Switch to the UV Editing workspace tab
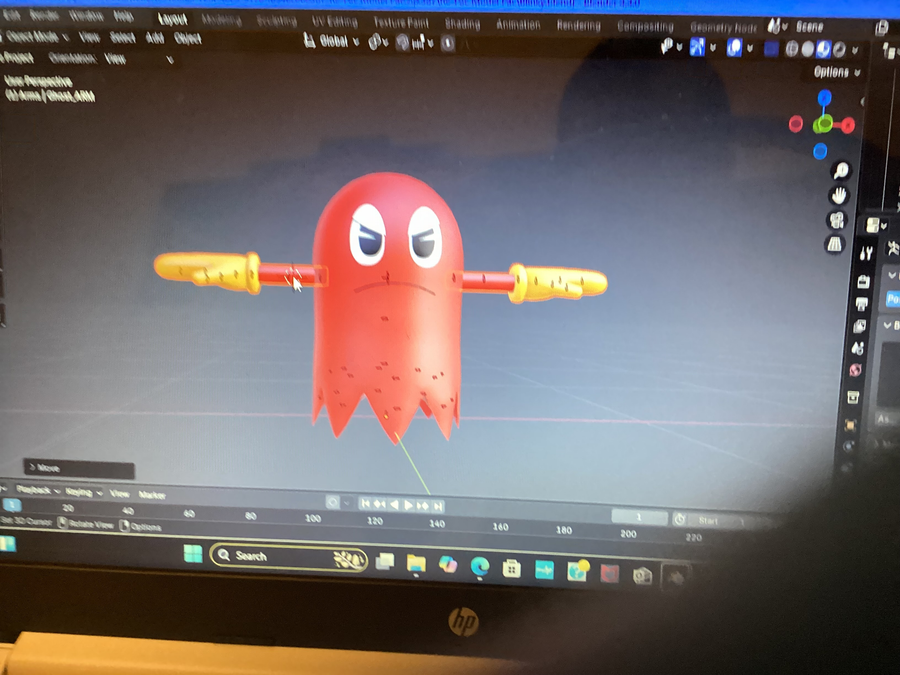Screen dimensions: 900x675 pos(335,22)
